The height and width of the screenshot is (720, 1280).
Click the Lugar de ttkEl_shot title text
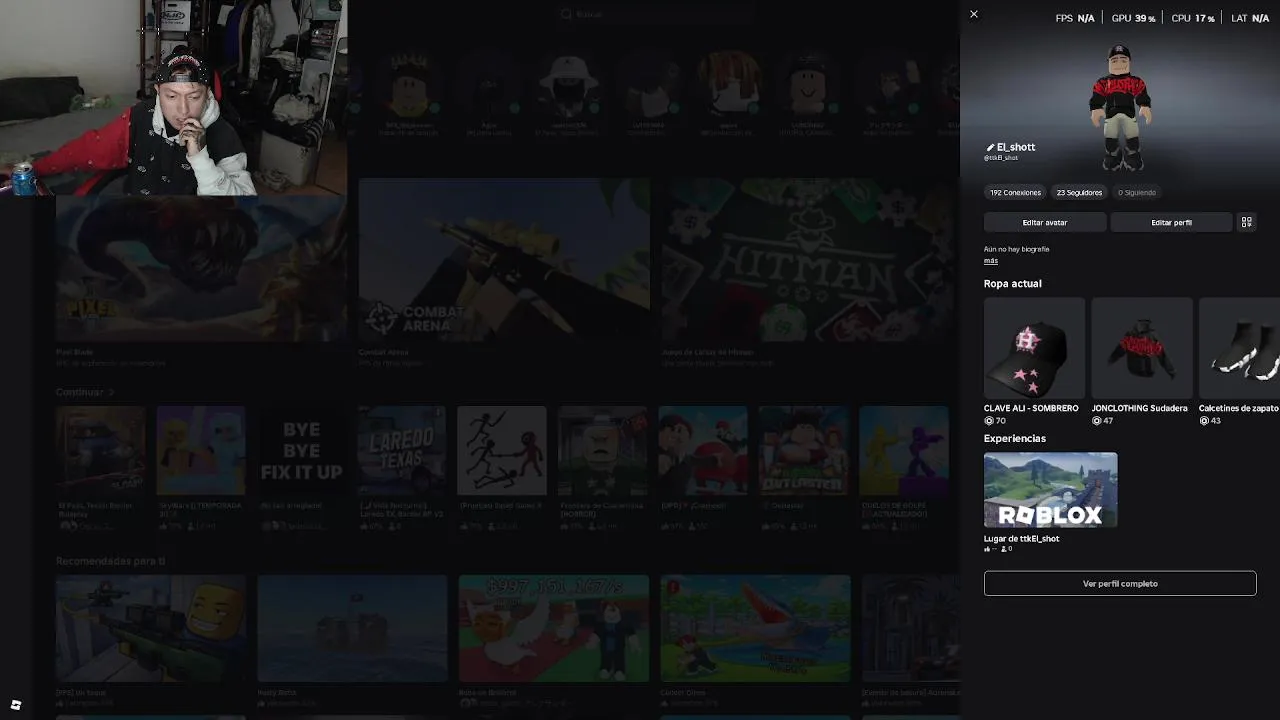point(1021,538)
